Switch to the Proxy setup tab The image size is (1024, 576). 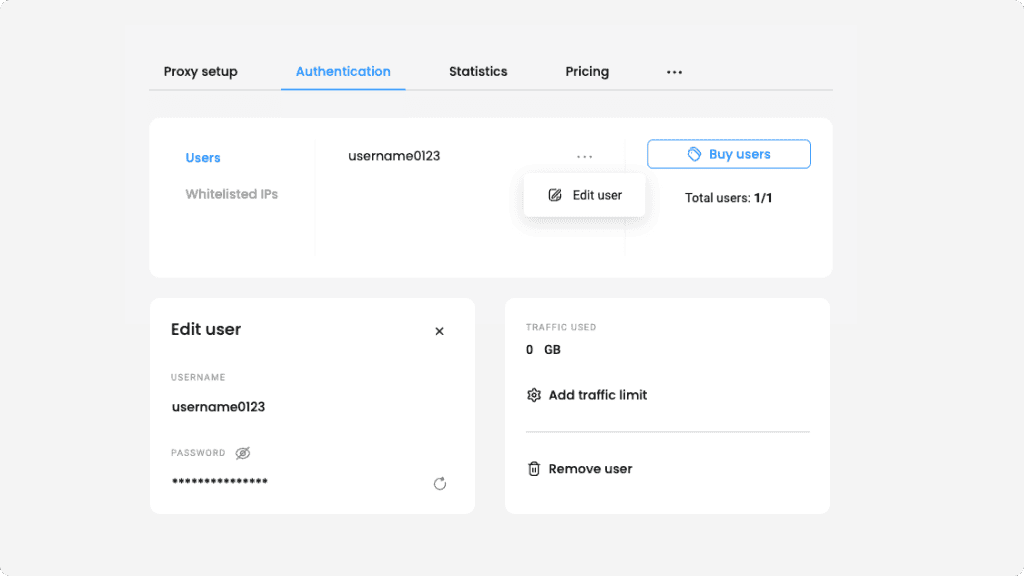[x=200, y=72]
